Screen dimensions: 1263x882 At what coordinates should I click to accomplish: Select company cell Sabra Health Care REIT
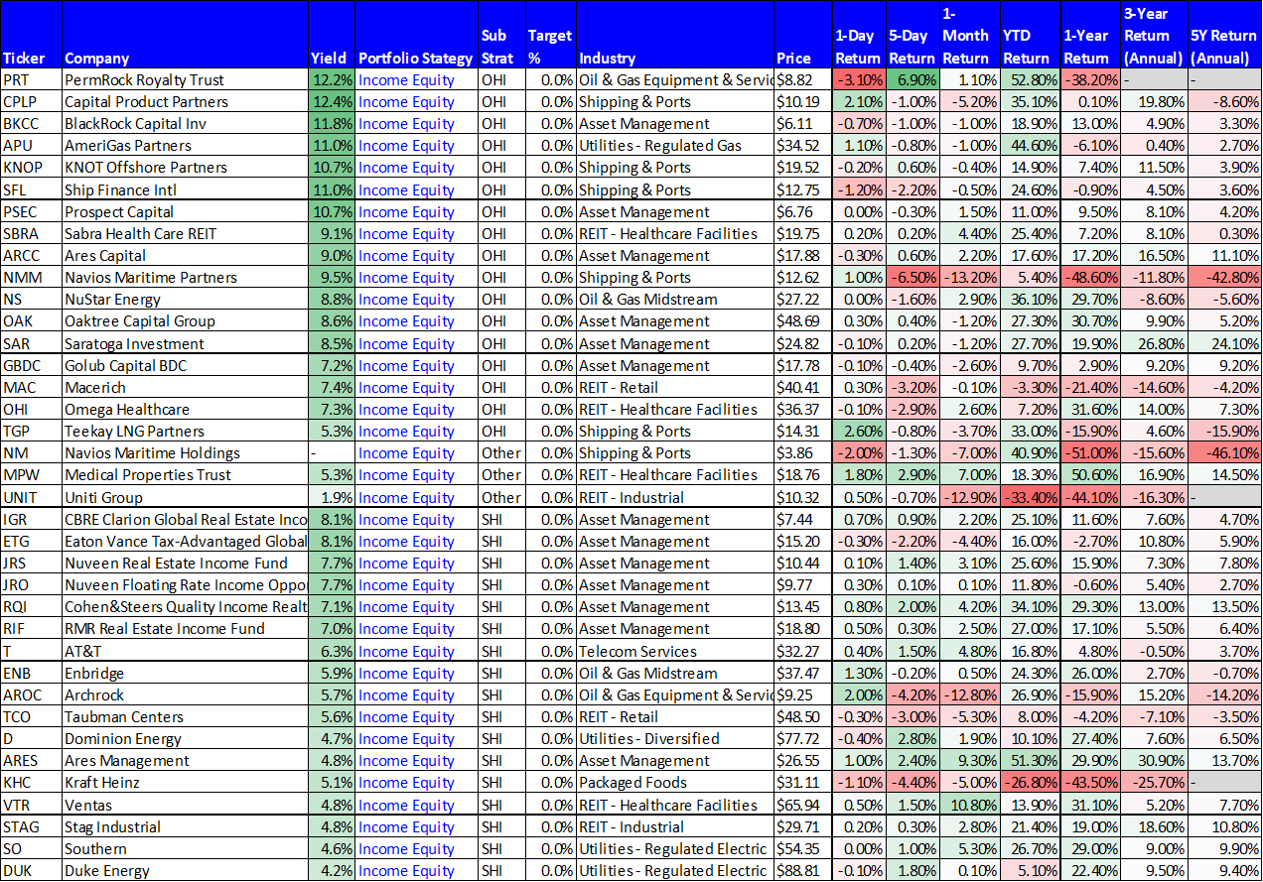click(x=185, y=234)
